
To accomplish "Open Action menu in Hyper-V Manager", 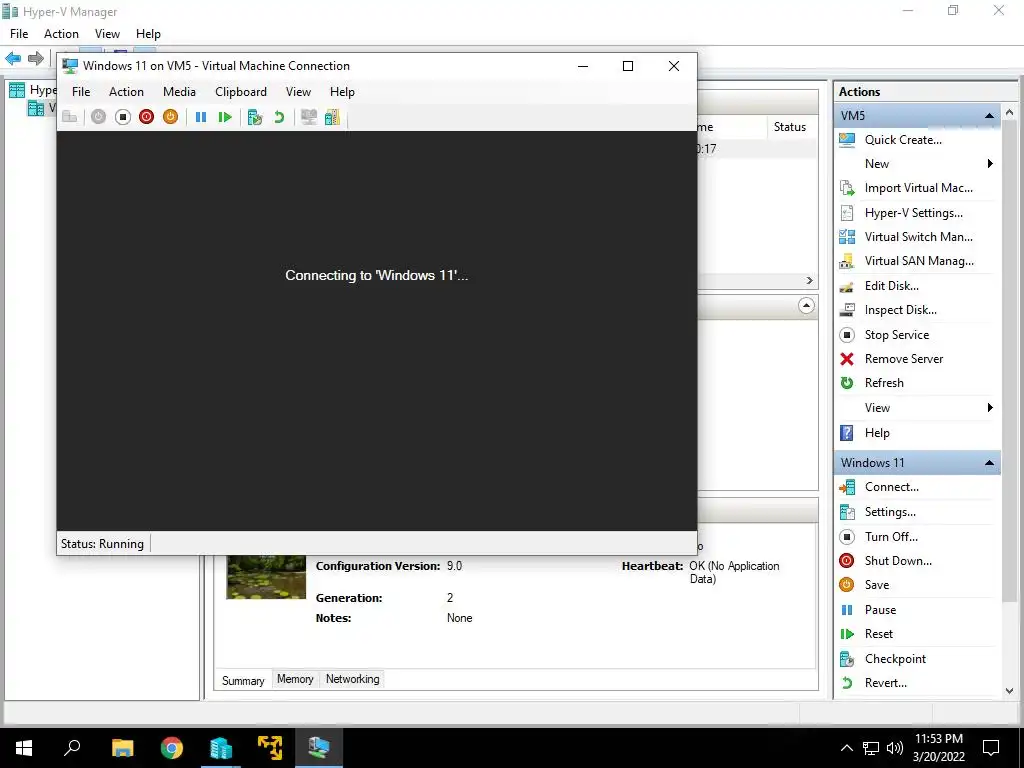I will pyautogui.click(x=61, y=34).
